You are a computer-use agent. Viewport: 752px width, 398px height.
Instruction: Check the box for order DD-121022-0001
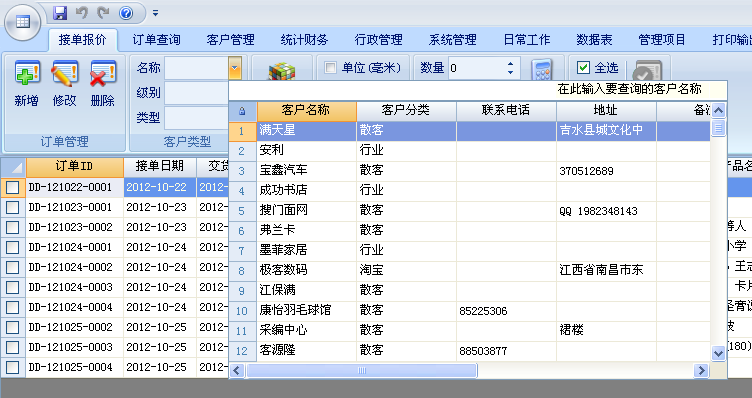click(12, 187)
